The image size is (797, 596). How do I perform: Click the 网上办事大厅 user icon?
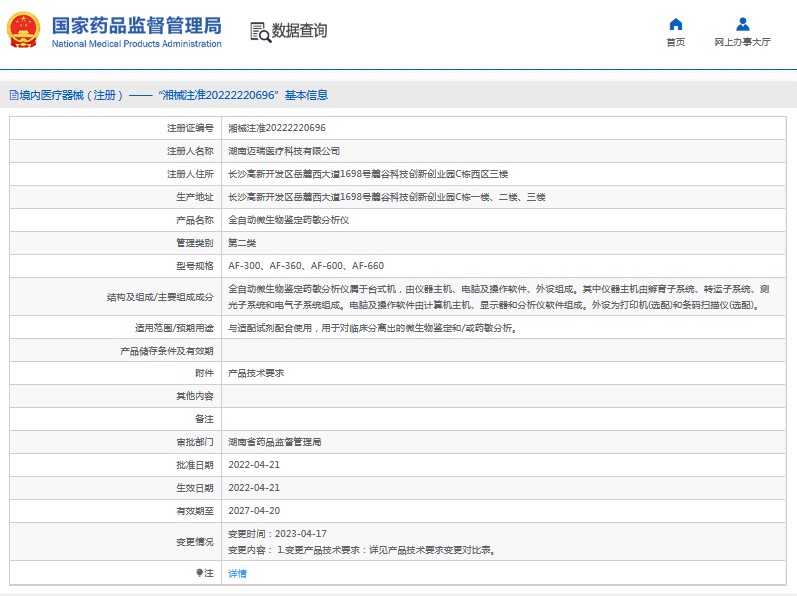point(742,24)
